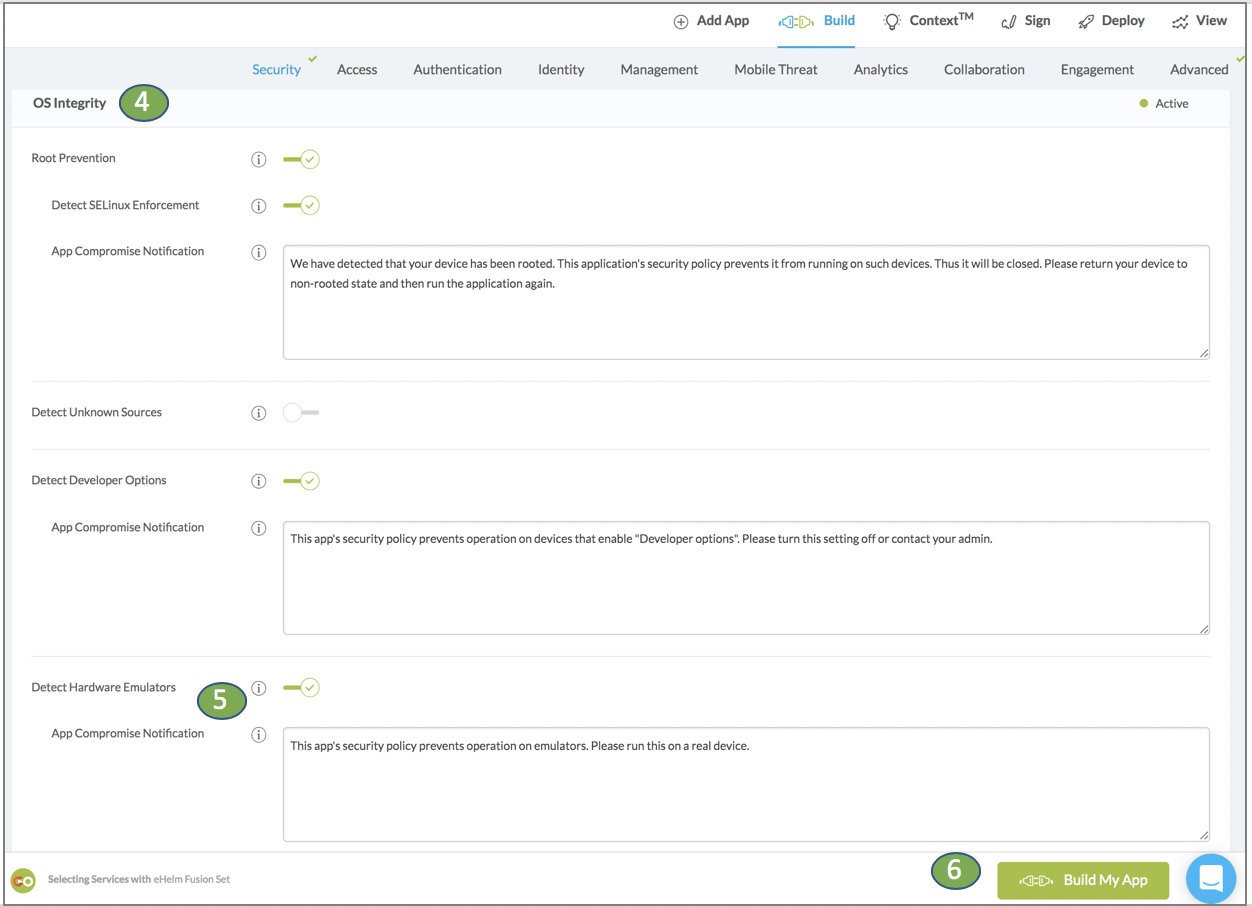
Task: Disable the Root Prevention toggle
Action: tap(301, 159)
